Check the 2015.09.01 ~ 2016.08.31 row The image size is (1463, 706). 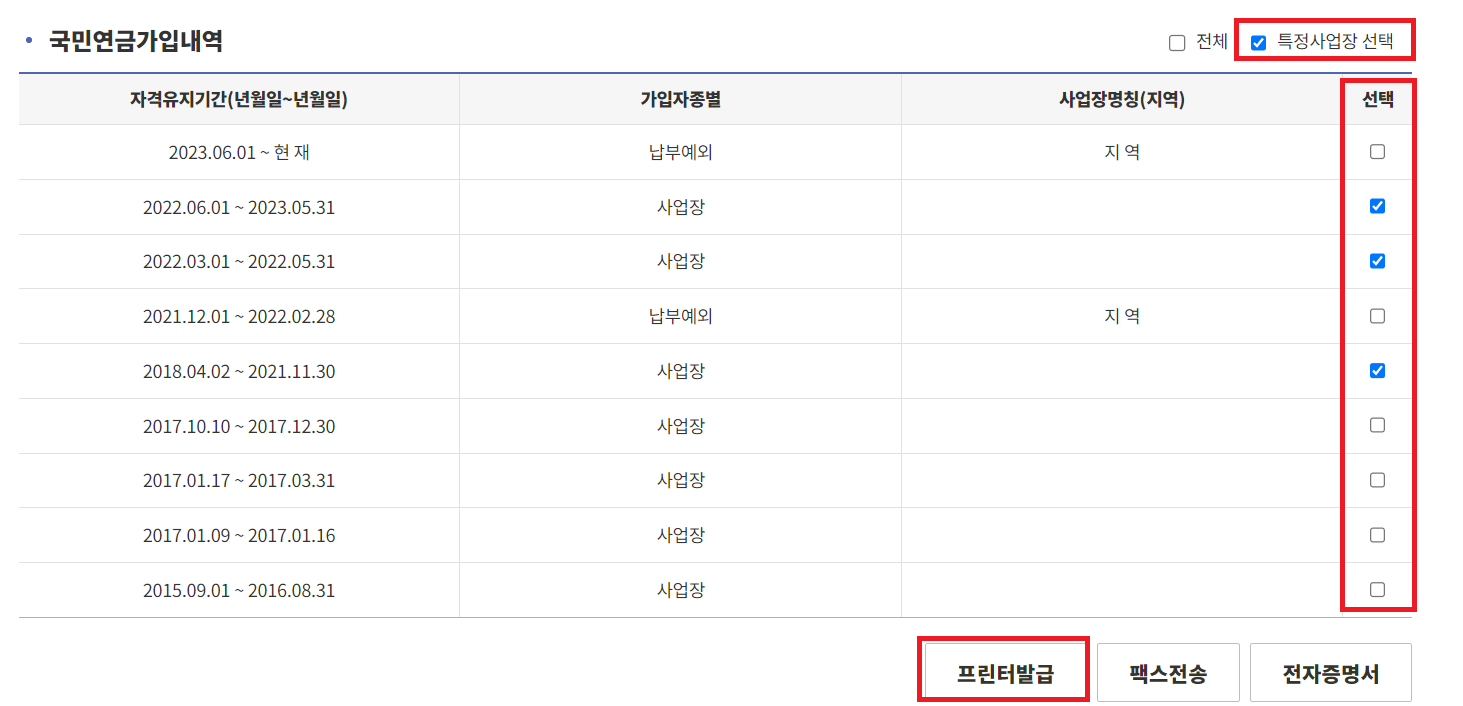click(1377, 589)
